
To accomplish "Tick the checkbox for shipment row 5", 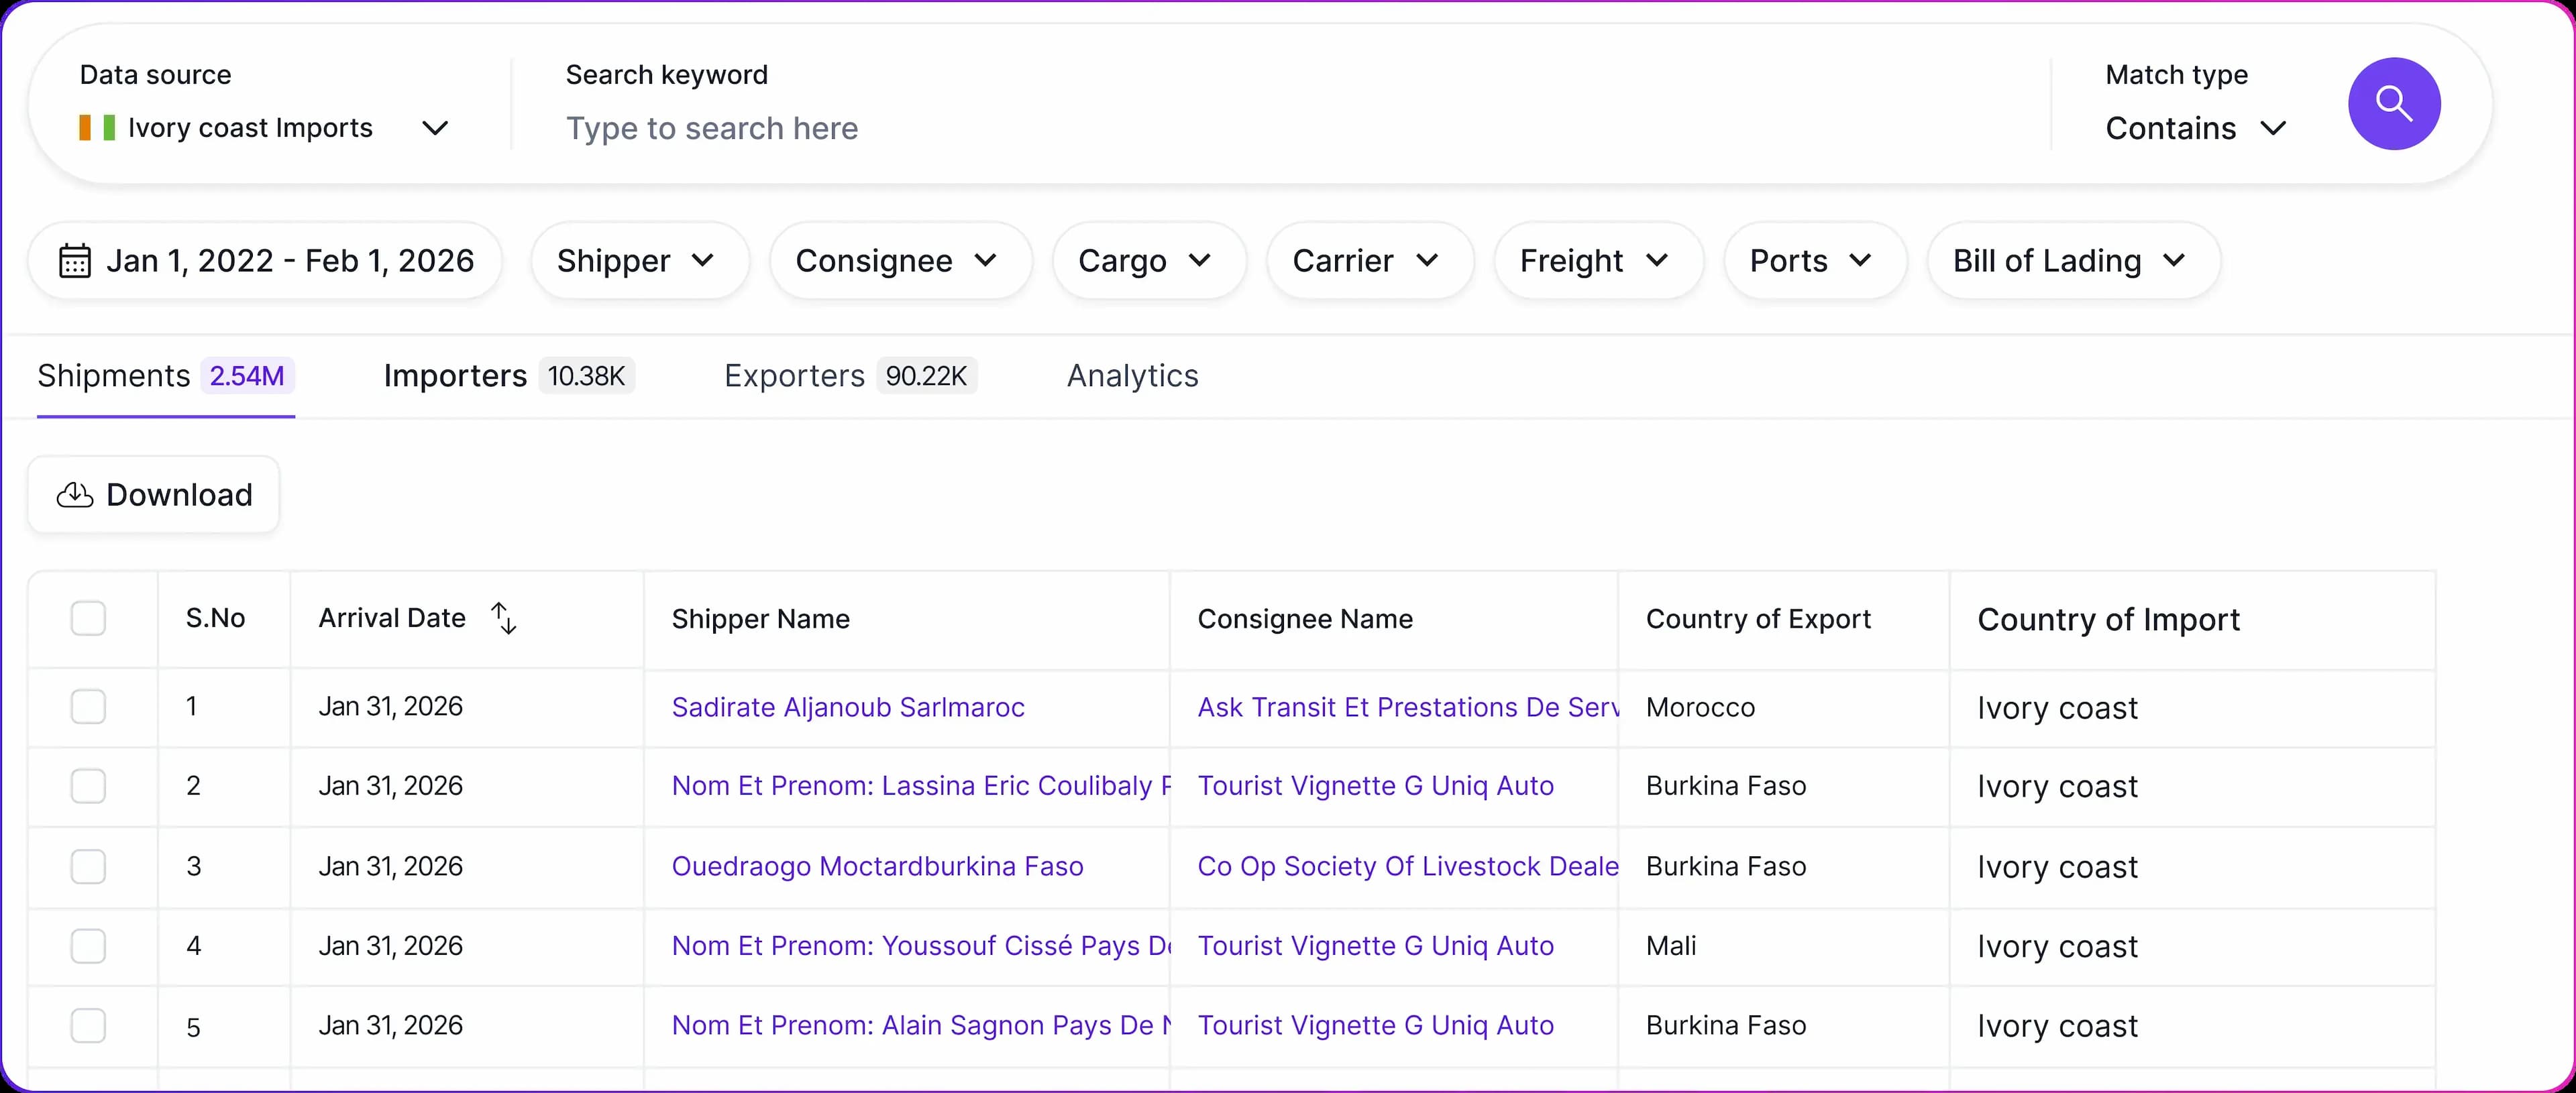I will pos(88,1025).
